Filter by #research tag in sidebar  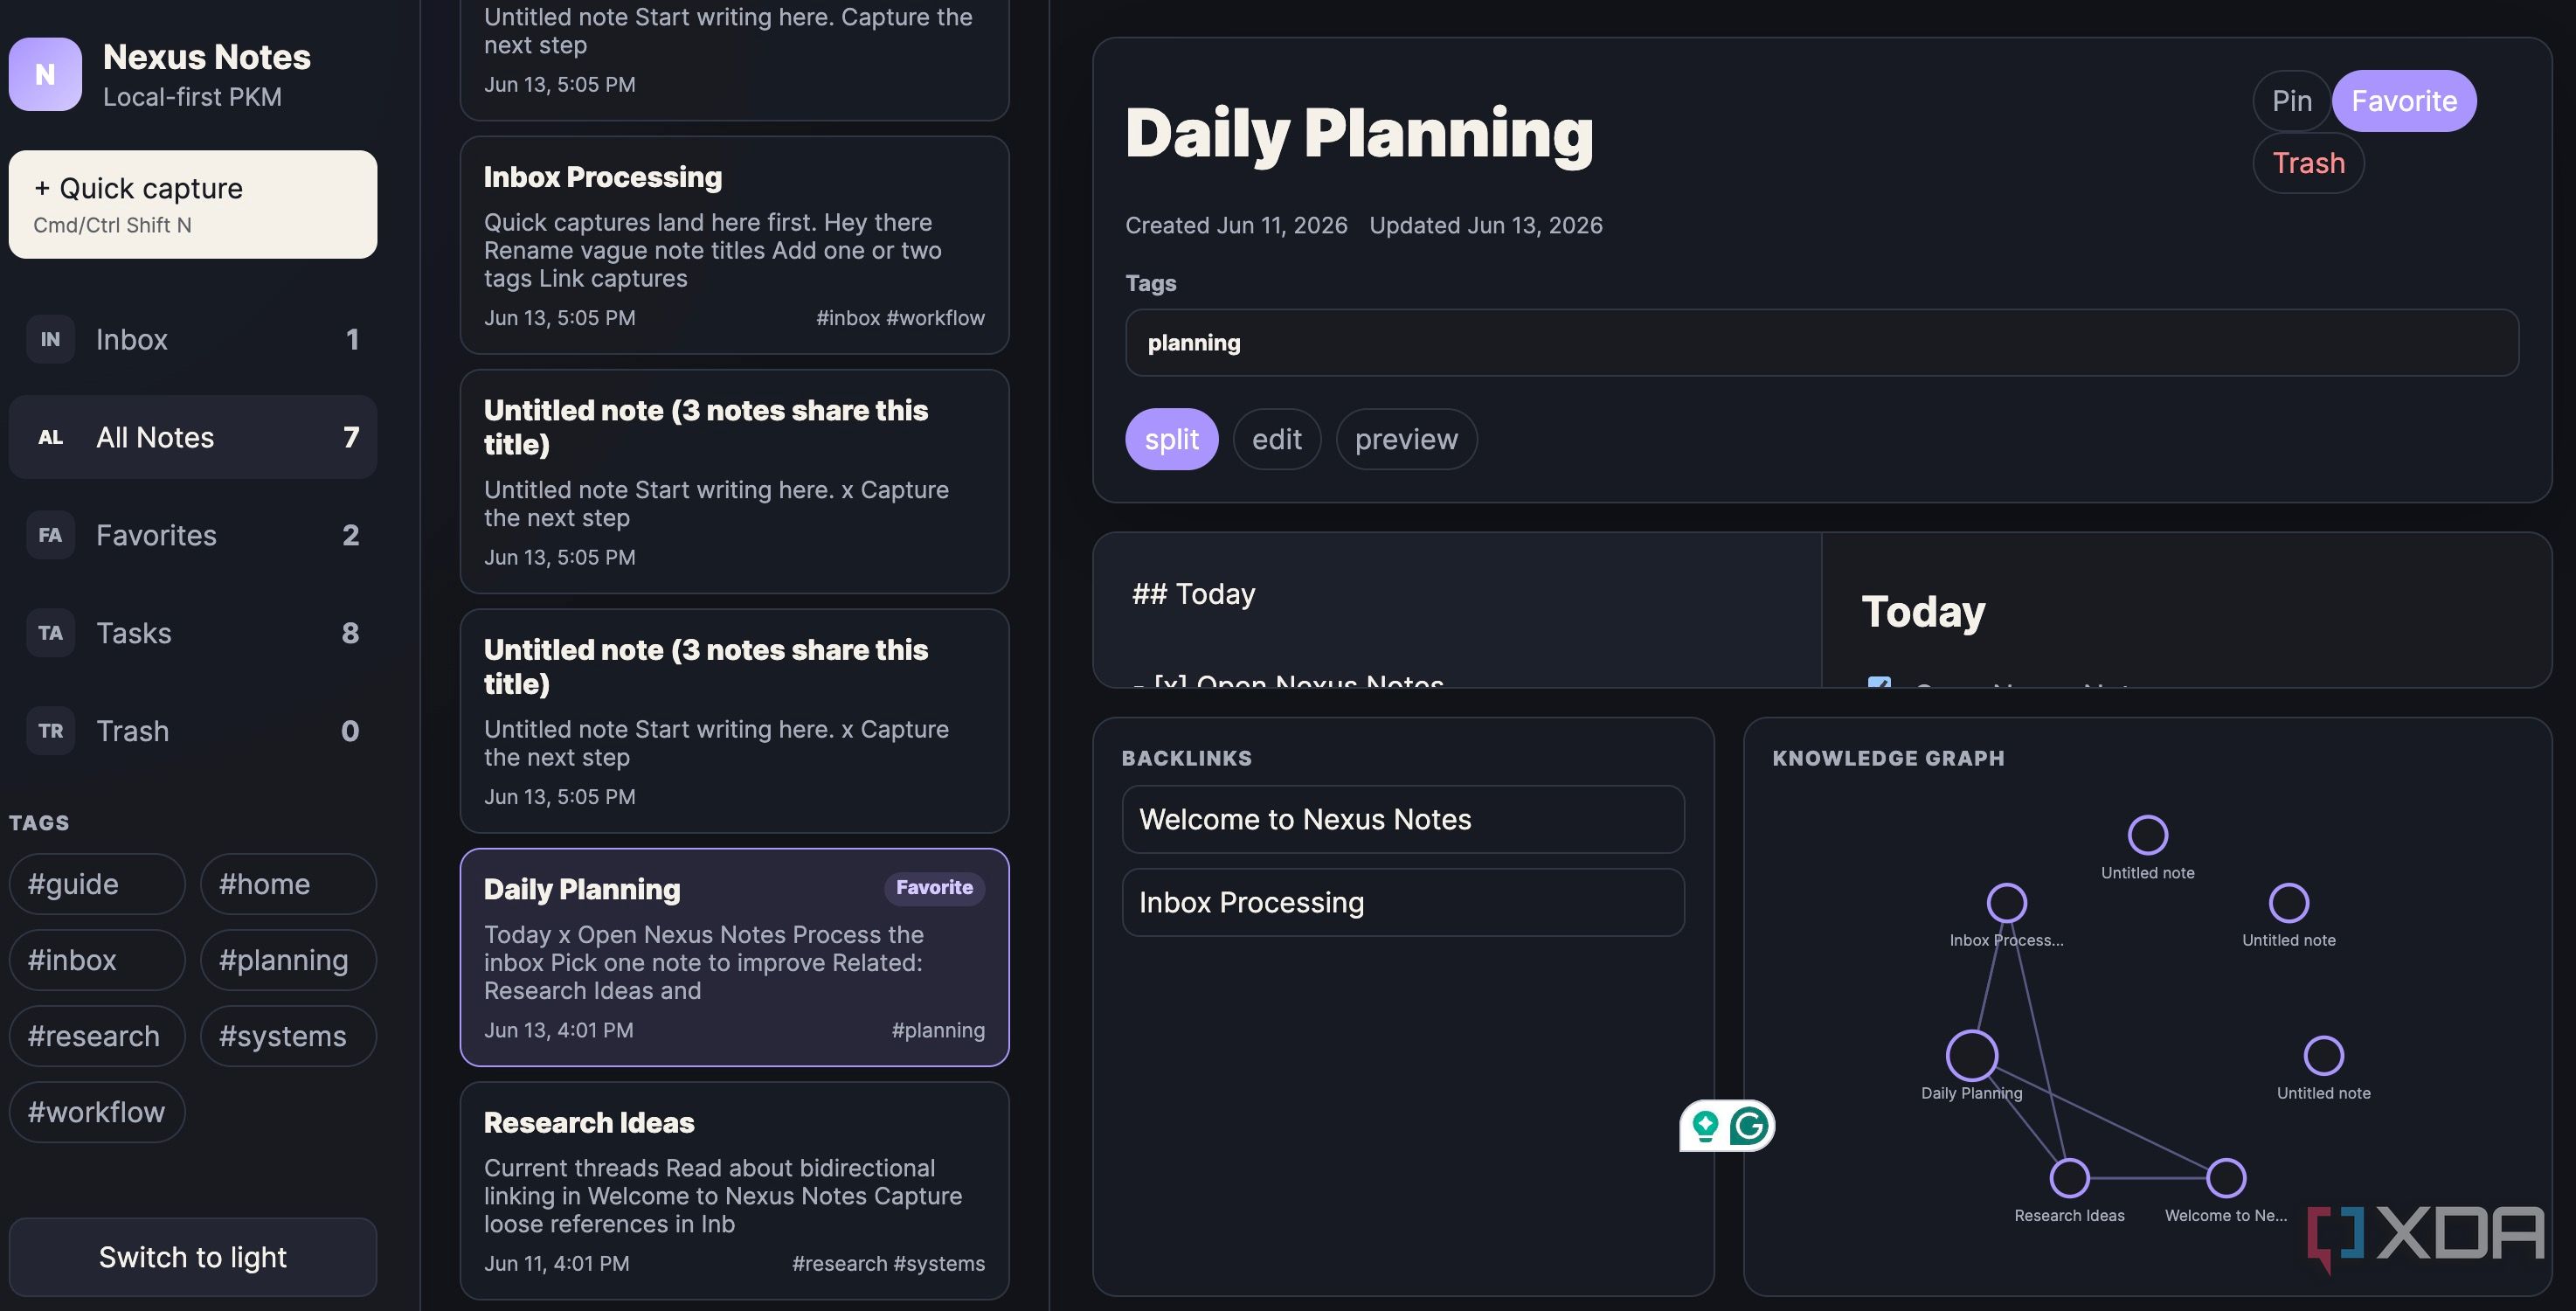tap(97, 1036)
